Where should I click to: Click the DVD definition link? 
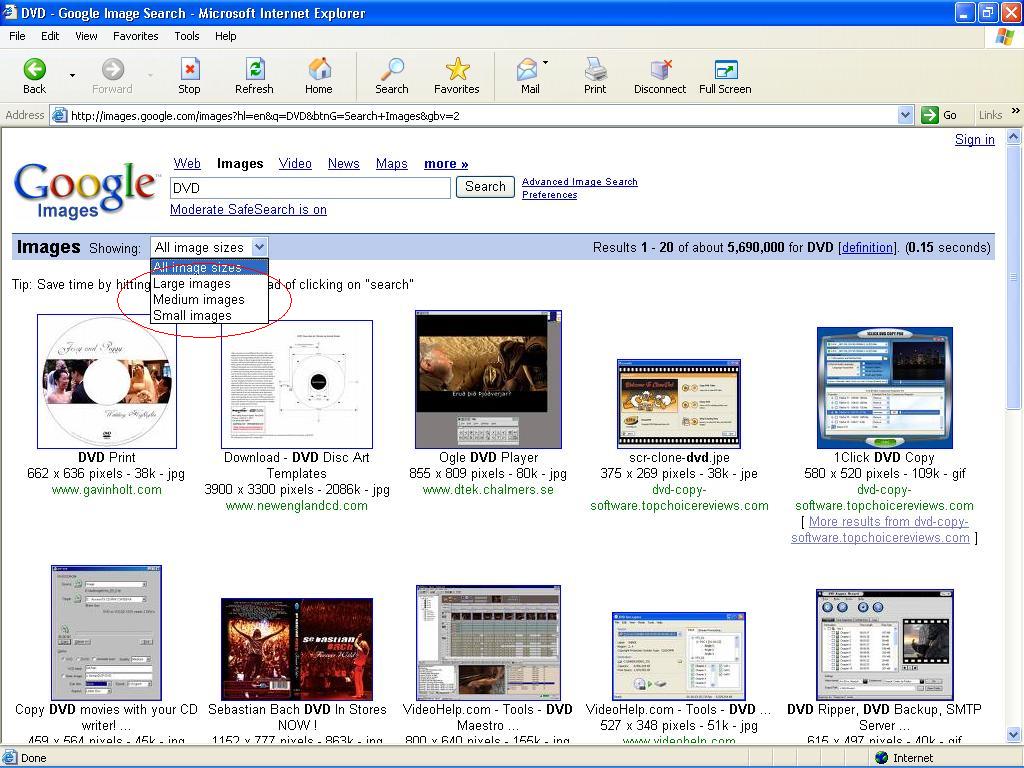click(867, 248)
